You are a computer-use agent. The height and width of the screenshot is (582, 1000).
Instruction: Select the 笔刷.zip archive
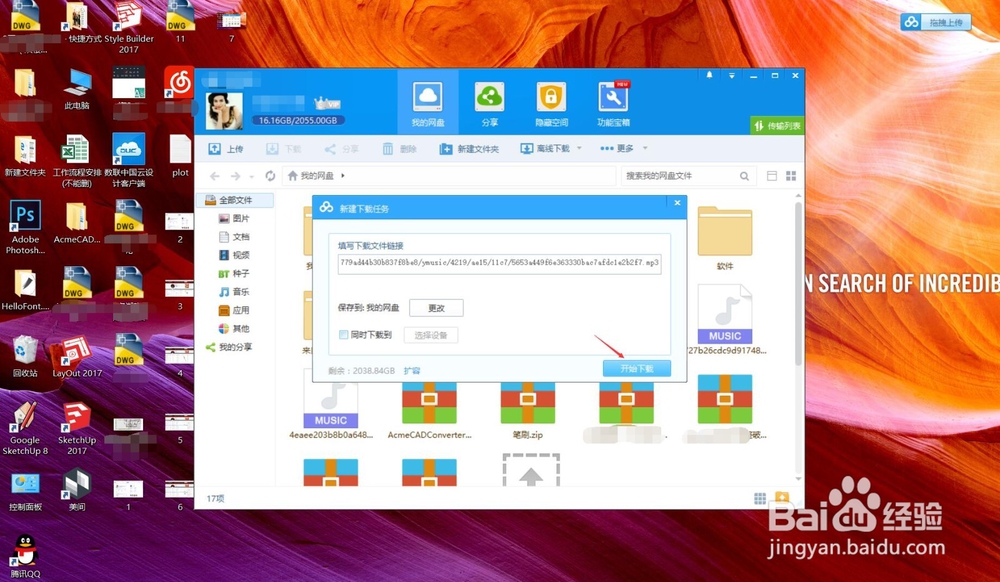(527, 410)
